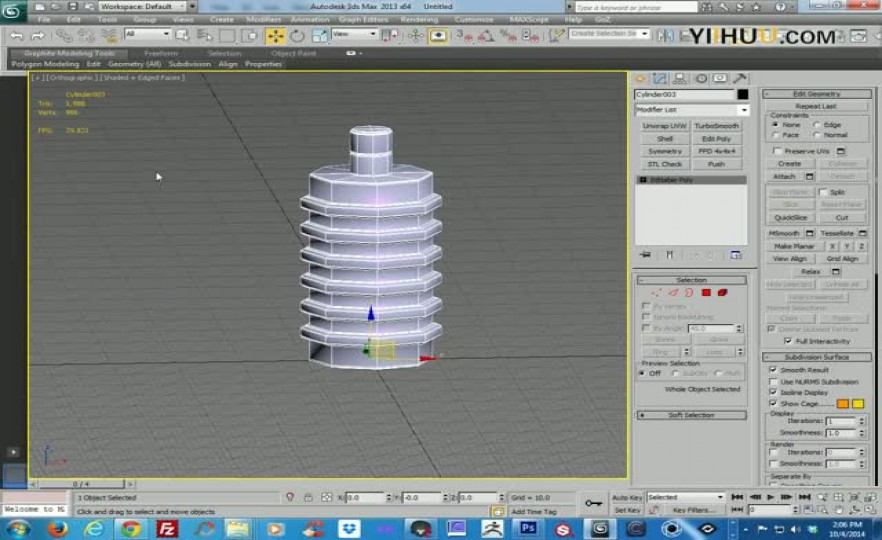Screen dimensions: 882x540
Task: Open the Rendering menu
Action: [419, 20]
